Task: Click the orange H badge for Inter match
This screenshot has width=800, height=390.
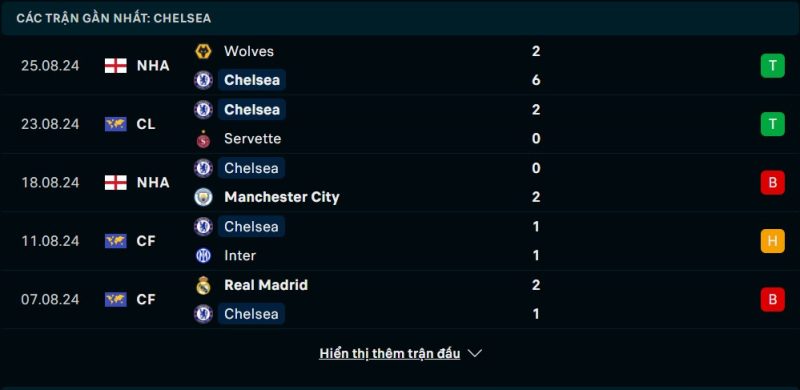Action: point(772,241)
